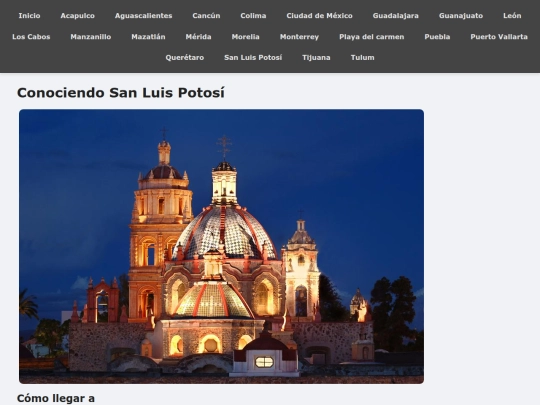Select the Puebla link
This screenshot has height=405, width=540.
[437, 37]
